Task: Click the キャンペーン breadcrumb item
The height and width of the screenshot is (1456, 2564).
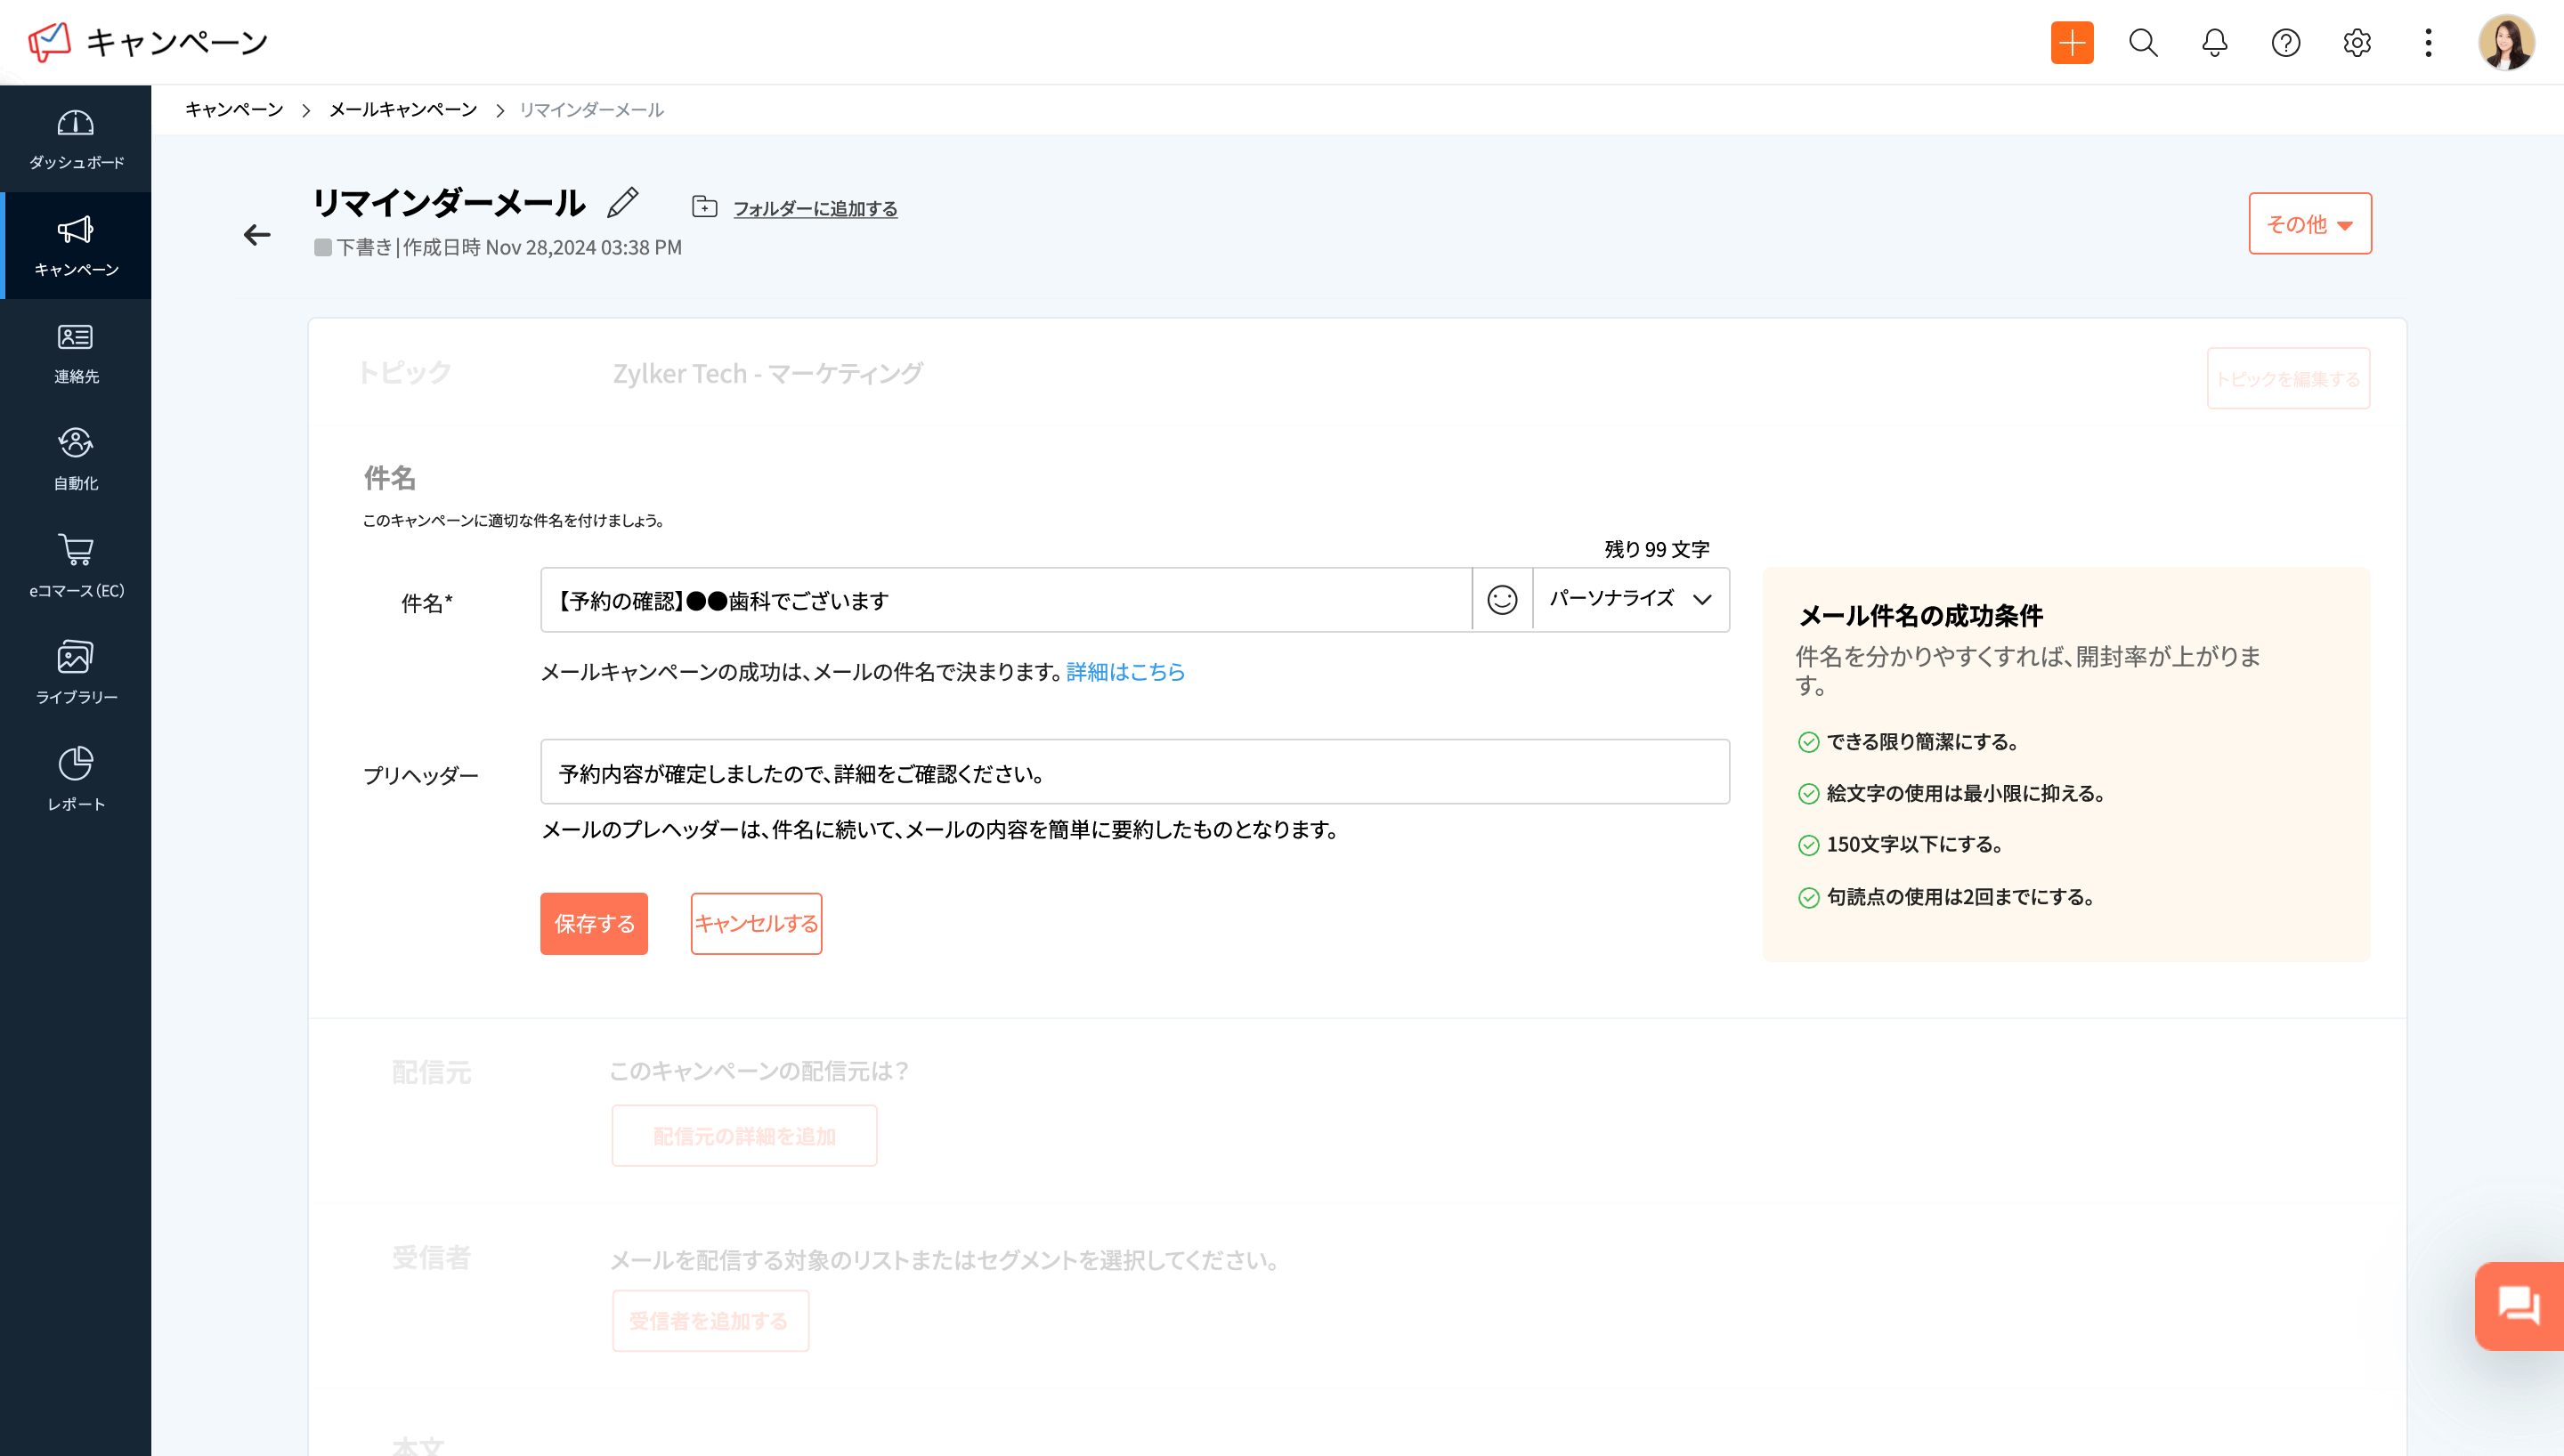Action: 234,110
